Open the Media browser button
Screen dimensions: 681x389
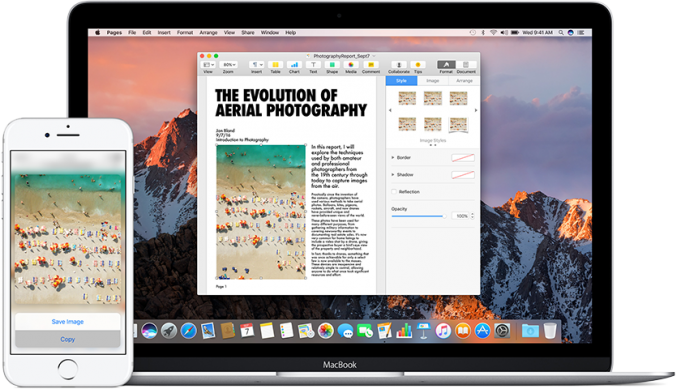pos(351,65)
